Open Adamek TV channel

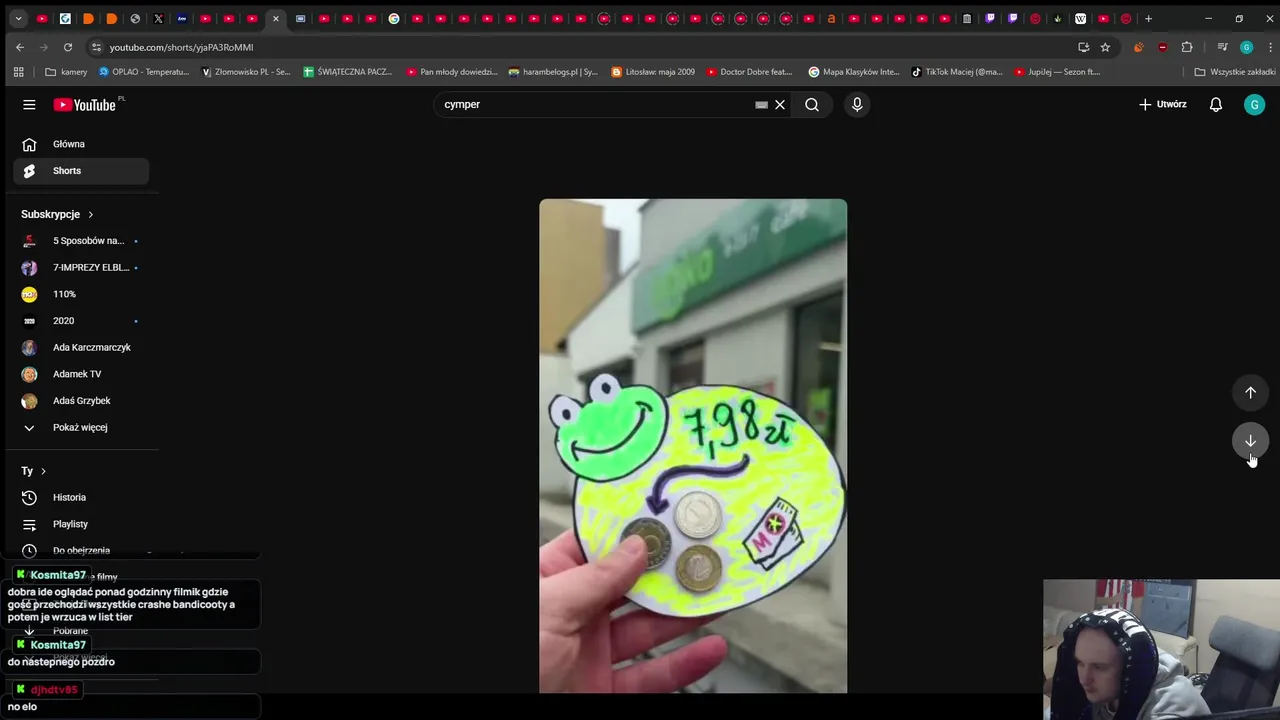tap(81, 374)
